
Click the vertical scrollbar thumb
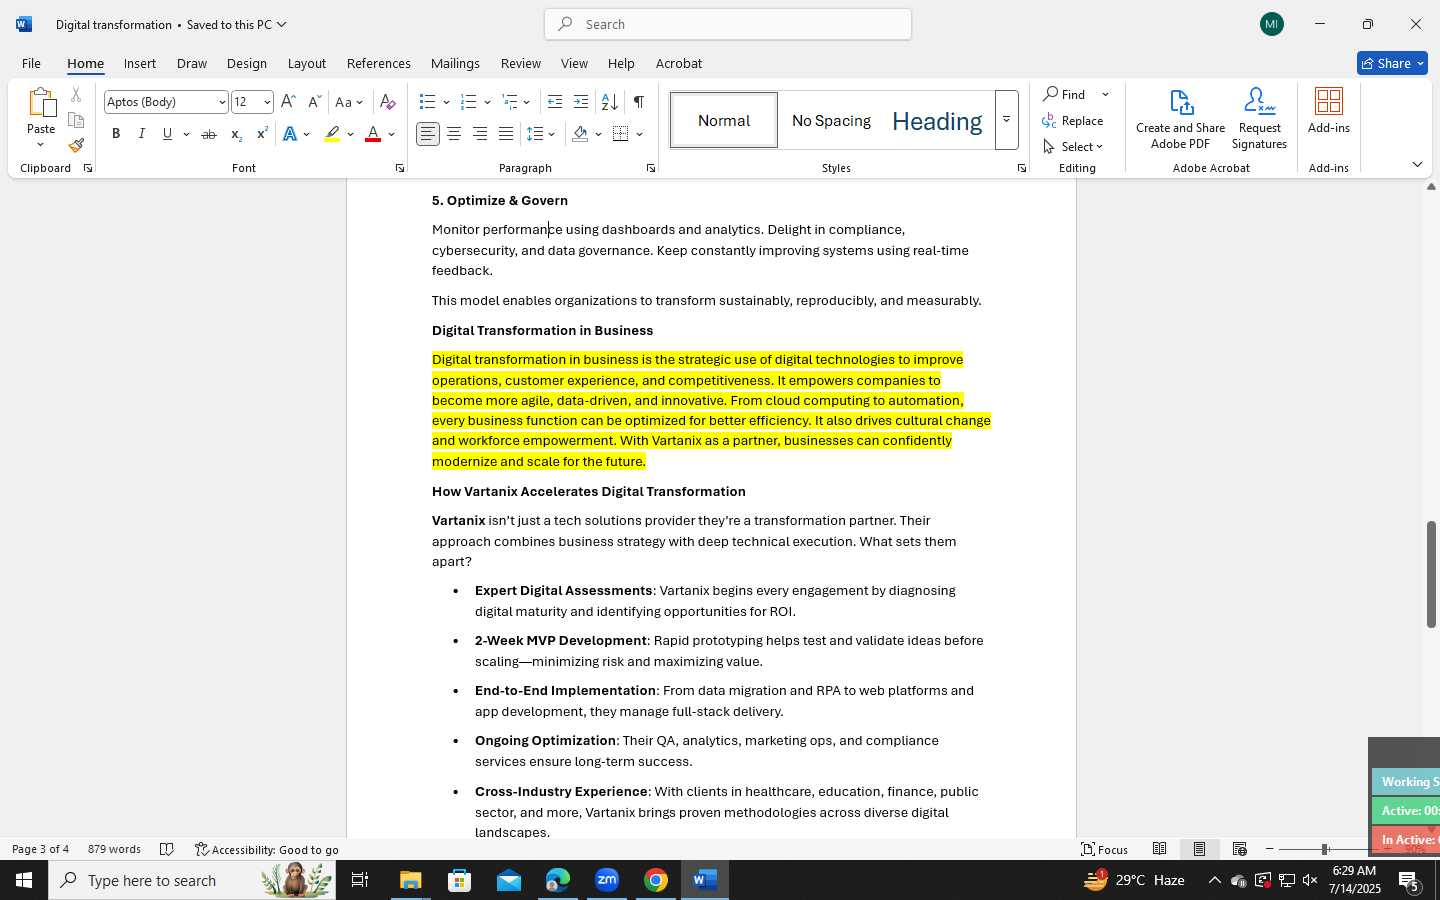(1431, 574)
